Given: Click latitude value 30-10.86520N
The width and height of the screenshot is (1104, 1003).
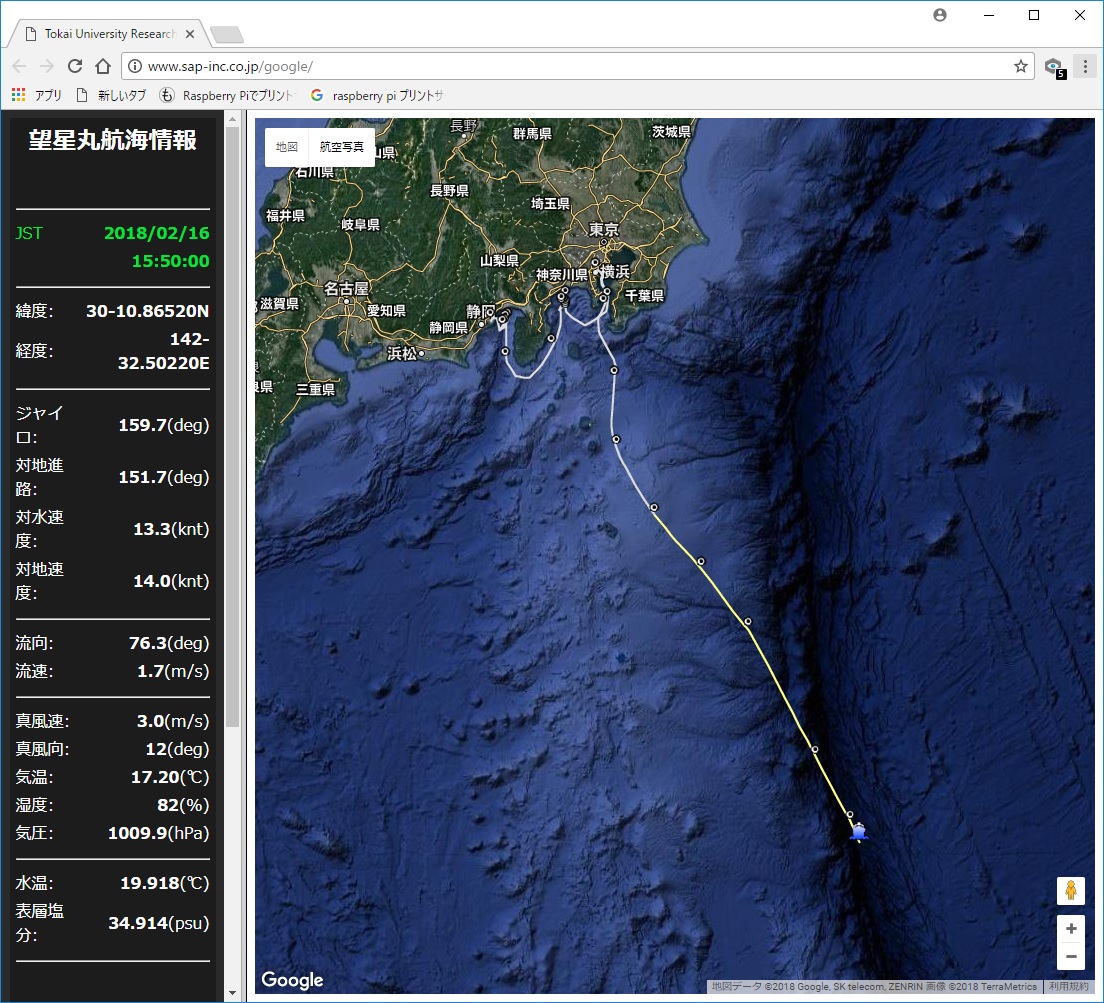Looking at the screenshot, I should pos(148,310).
